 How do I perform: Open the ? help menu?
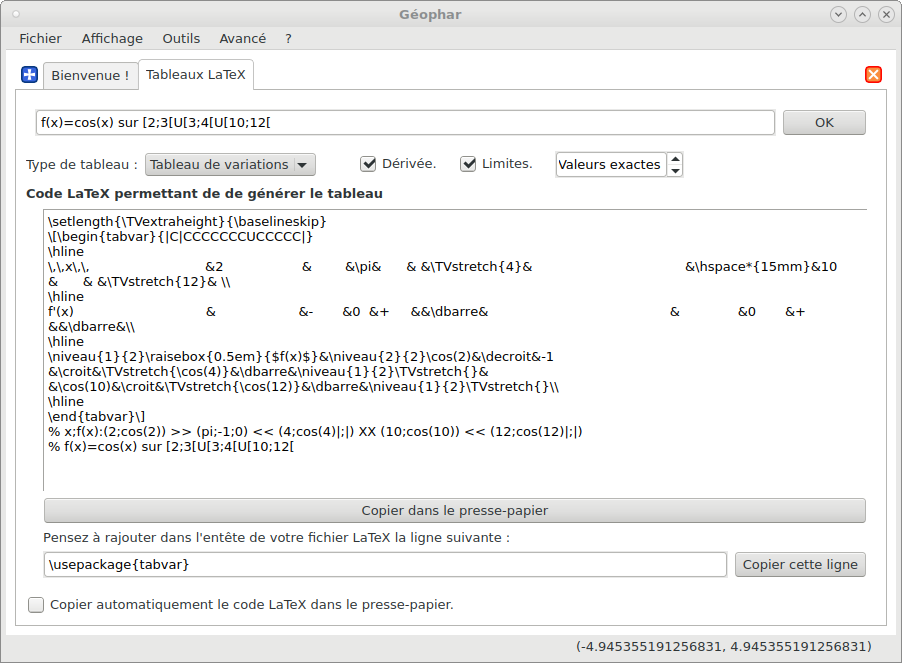tap(288, 39)
